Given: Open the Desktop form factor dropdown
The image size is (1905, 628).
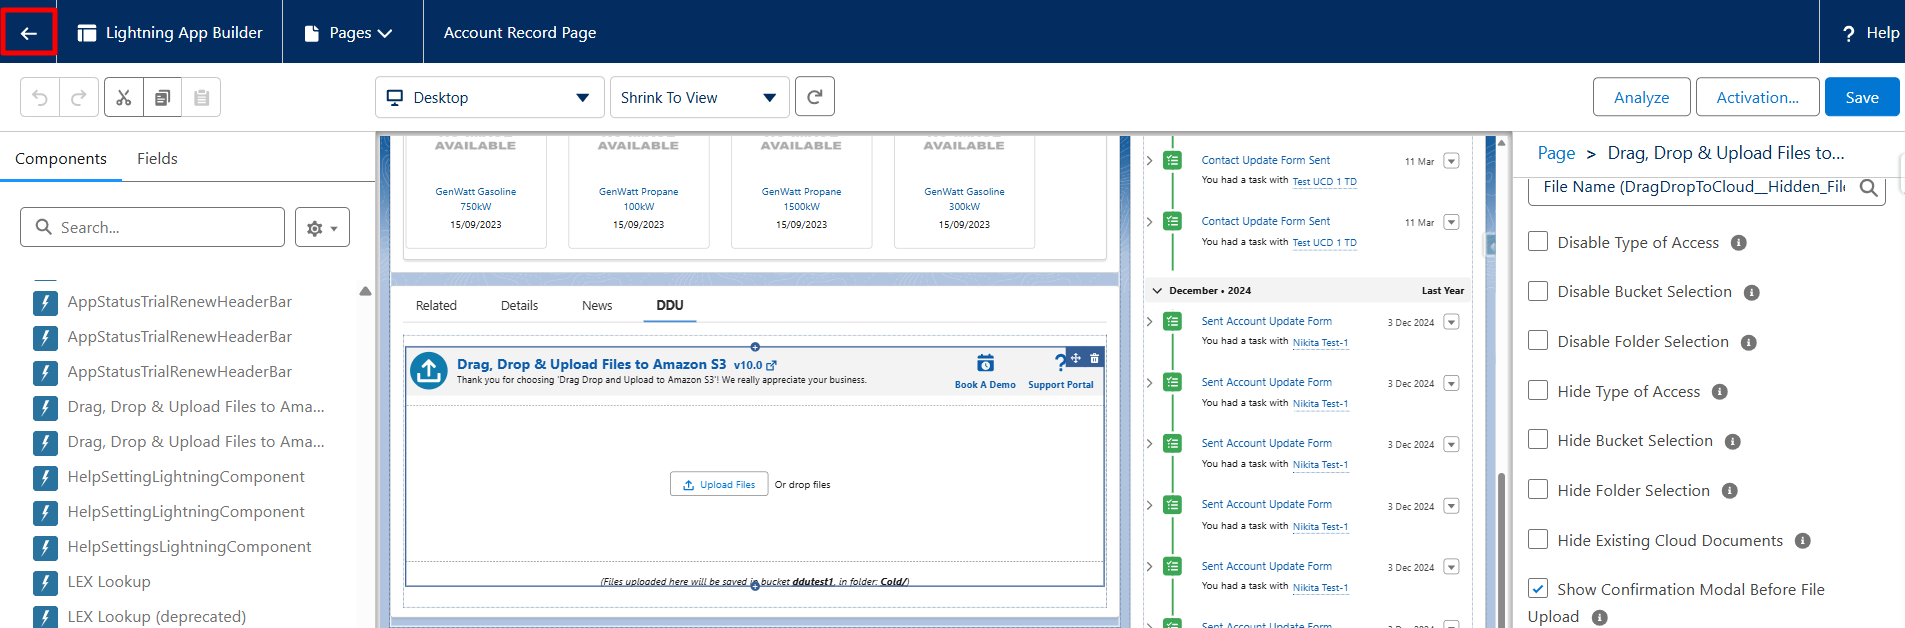Looking at the screenshot, I should point(489,97).
